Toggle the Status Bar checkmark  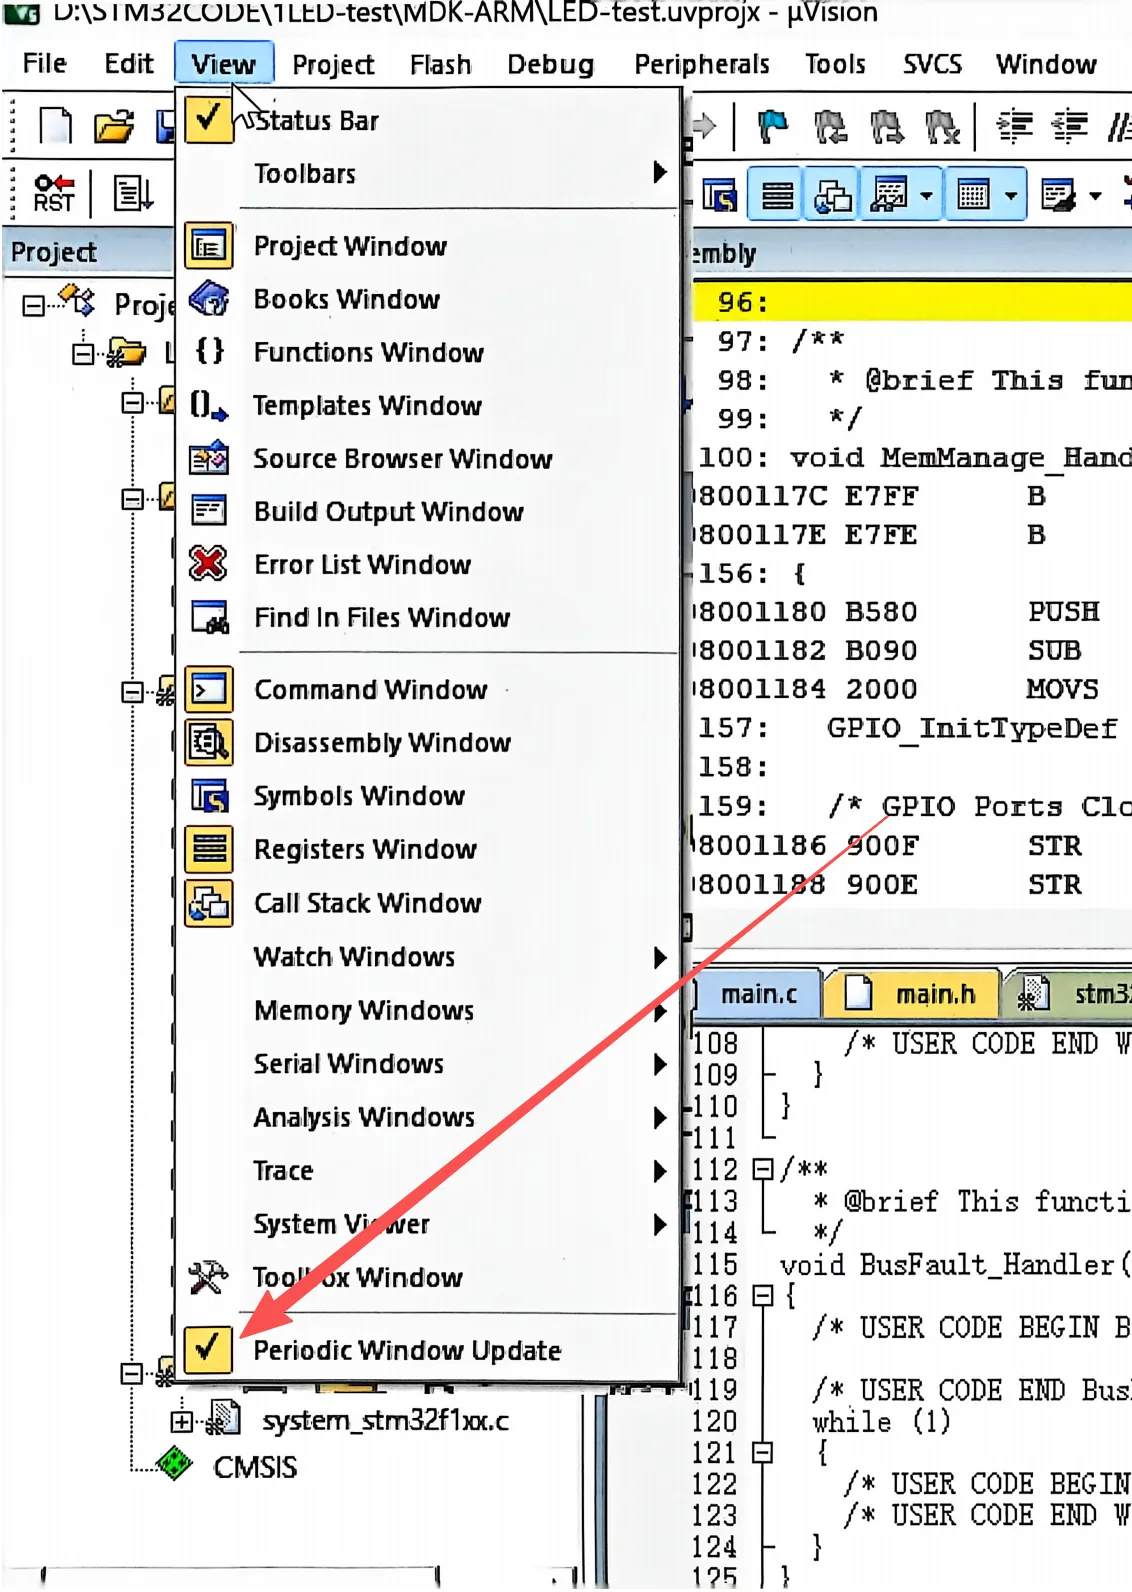(208, 120)
